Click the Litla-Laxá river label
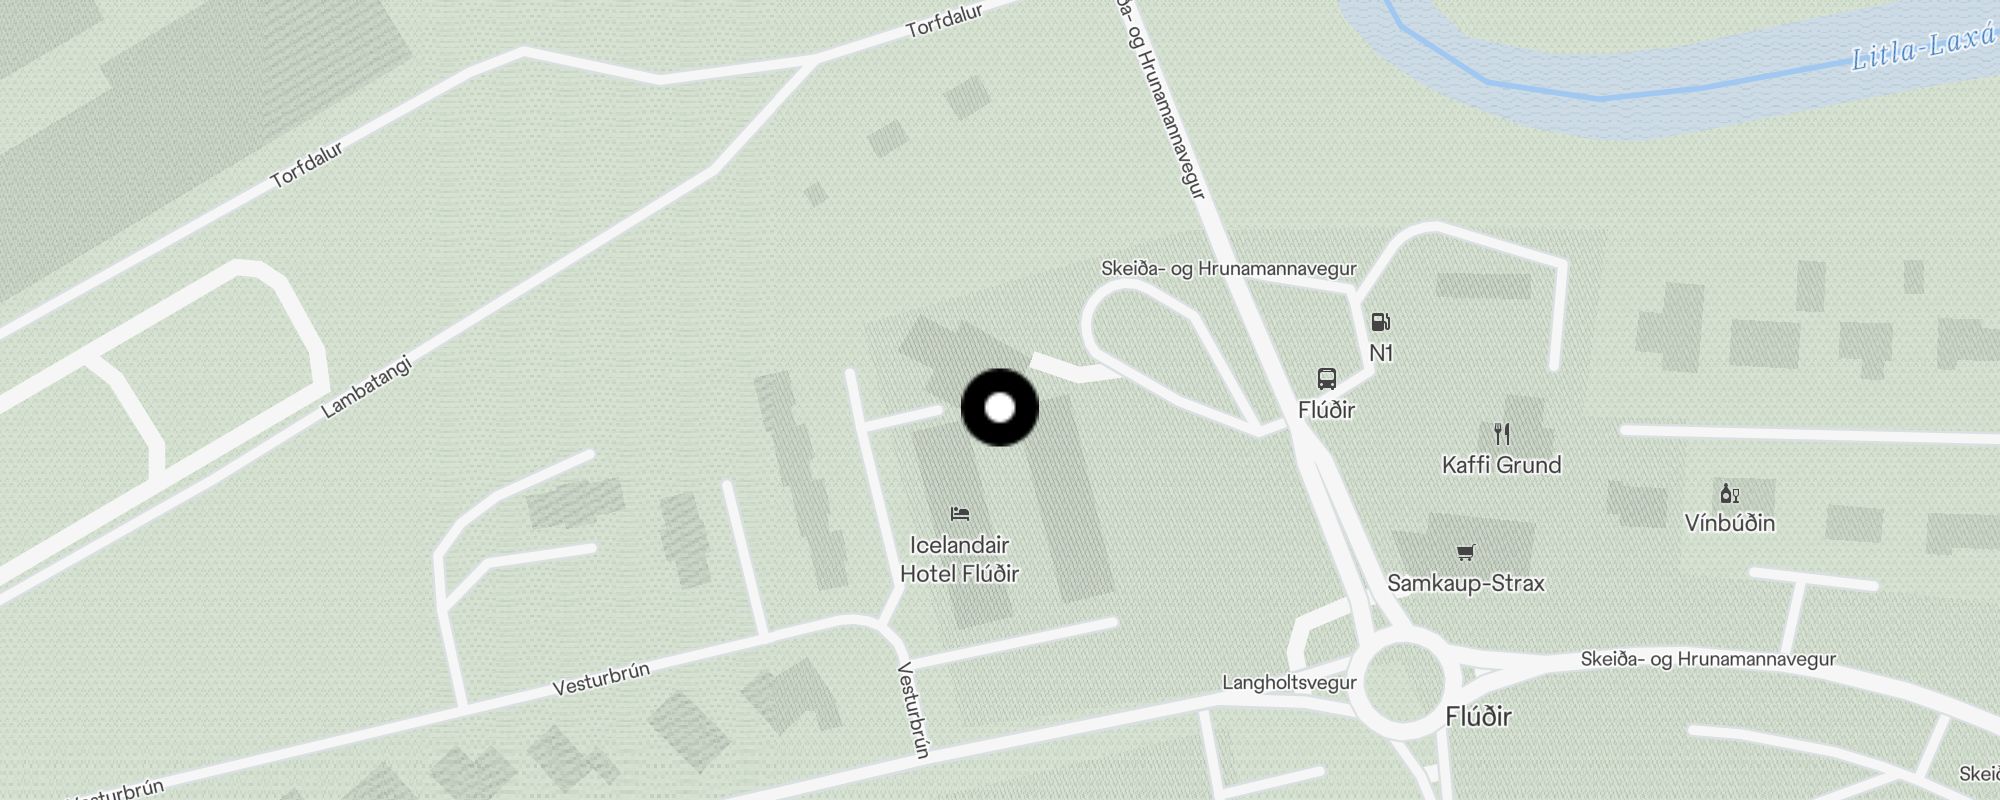 tap(1925, 48)
